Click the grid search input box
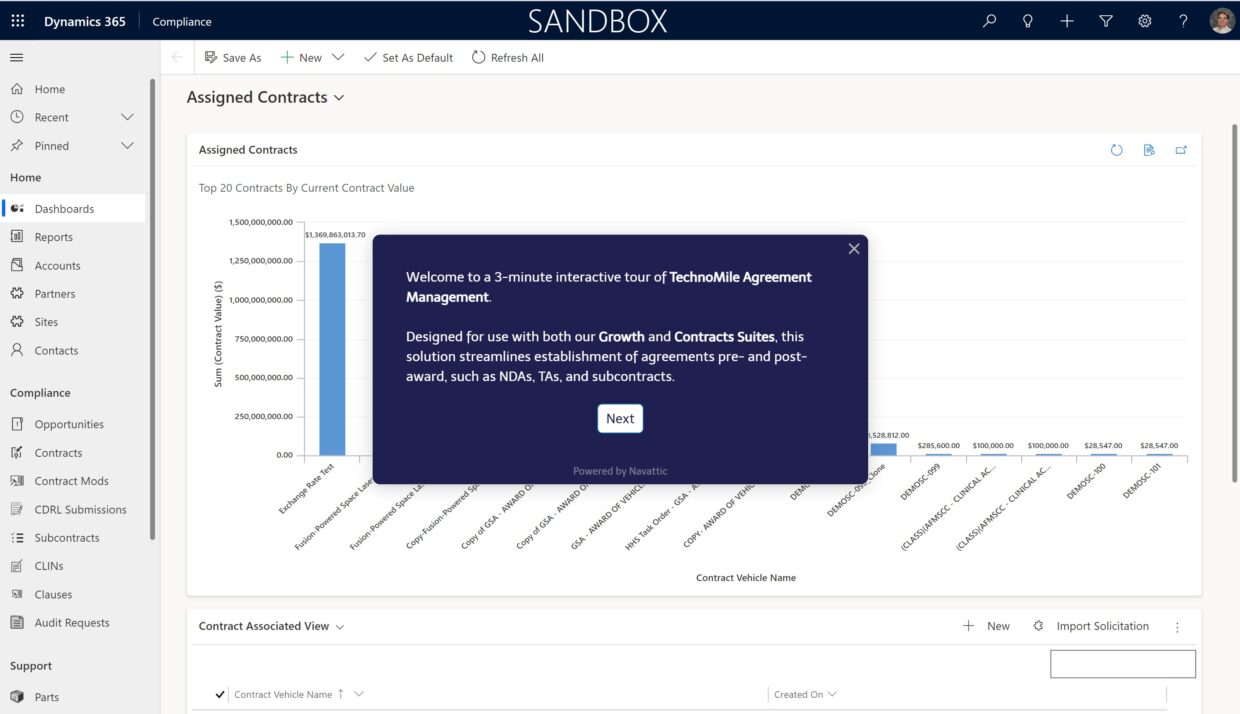Image resolution: width=1240 pixels, height=714 pixels. pos(1122,664)
